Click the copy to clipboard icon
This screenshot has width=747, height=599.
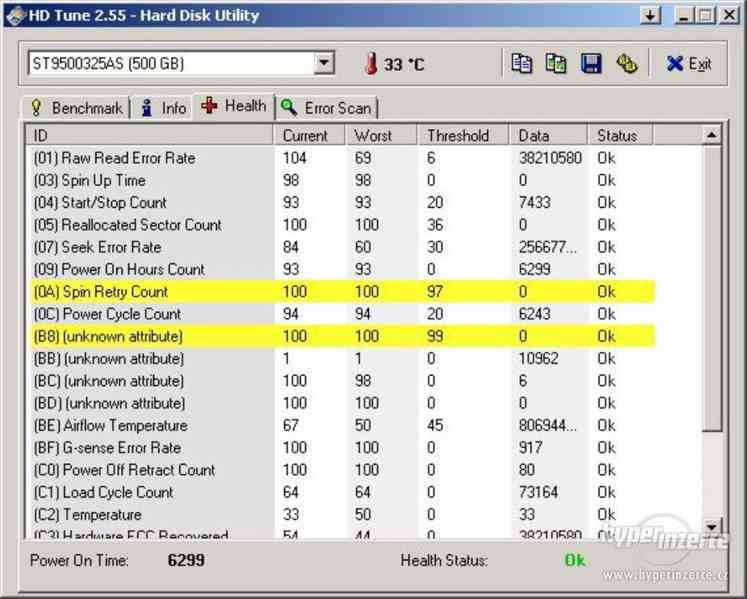click(x=522, y=63)
